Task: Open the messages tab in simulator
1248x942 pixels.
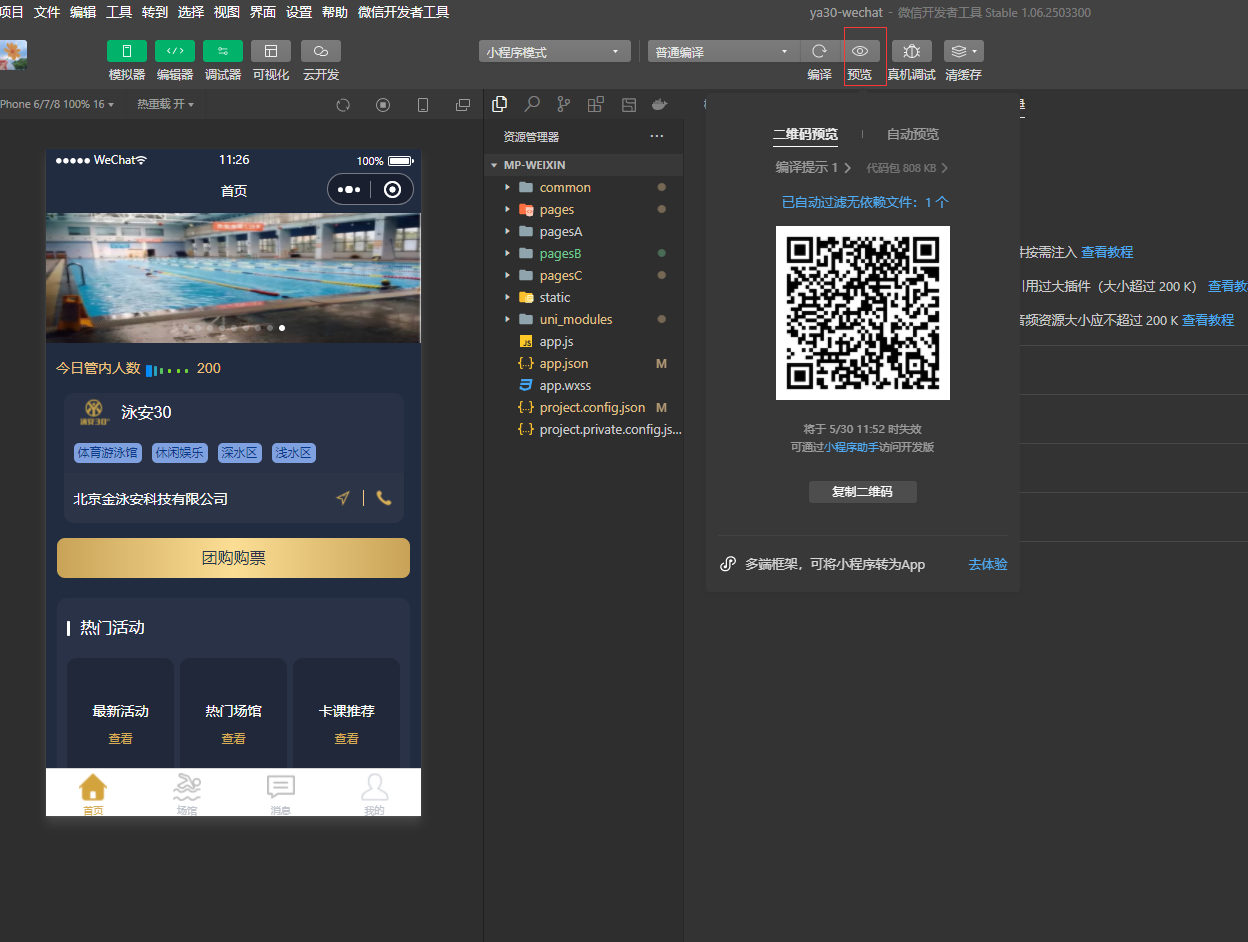Action: pyautogui.click(x=280, y=794)
